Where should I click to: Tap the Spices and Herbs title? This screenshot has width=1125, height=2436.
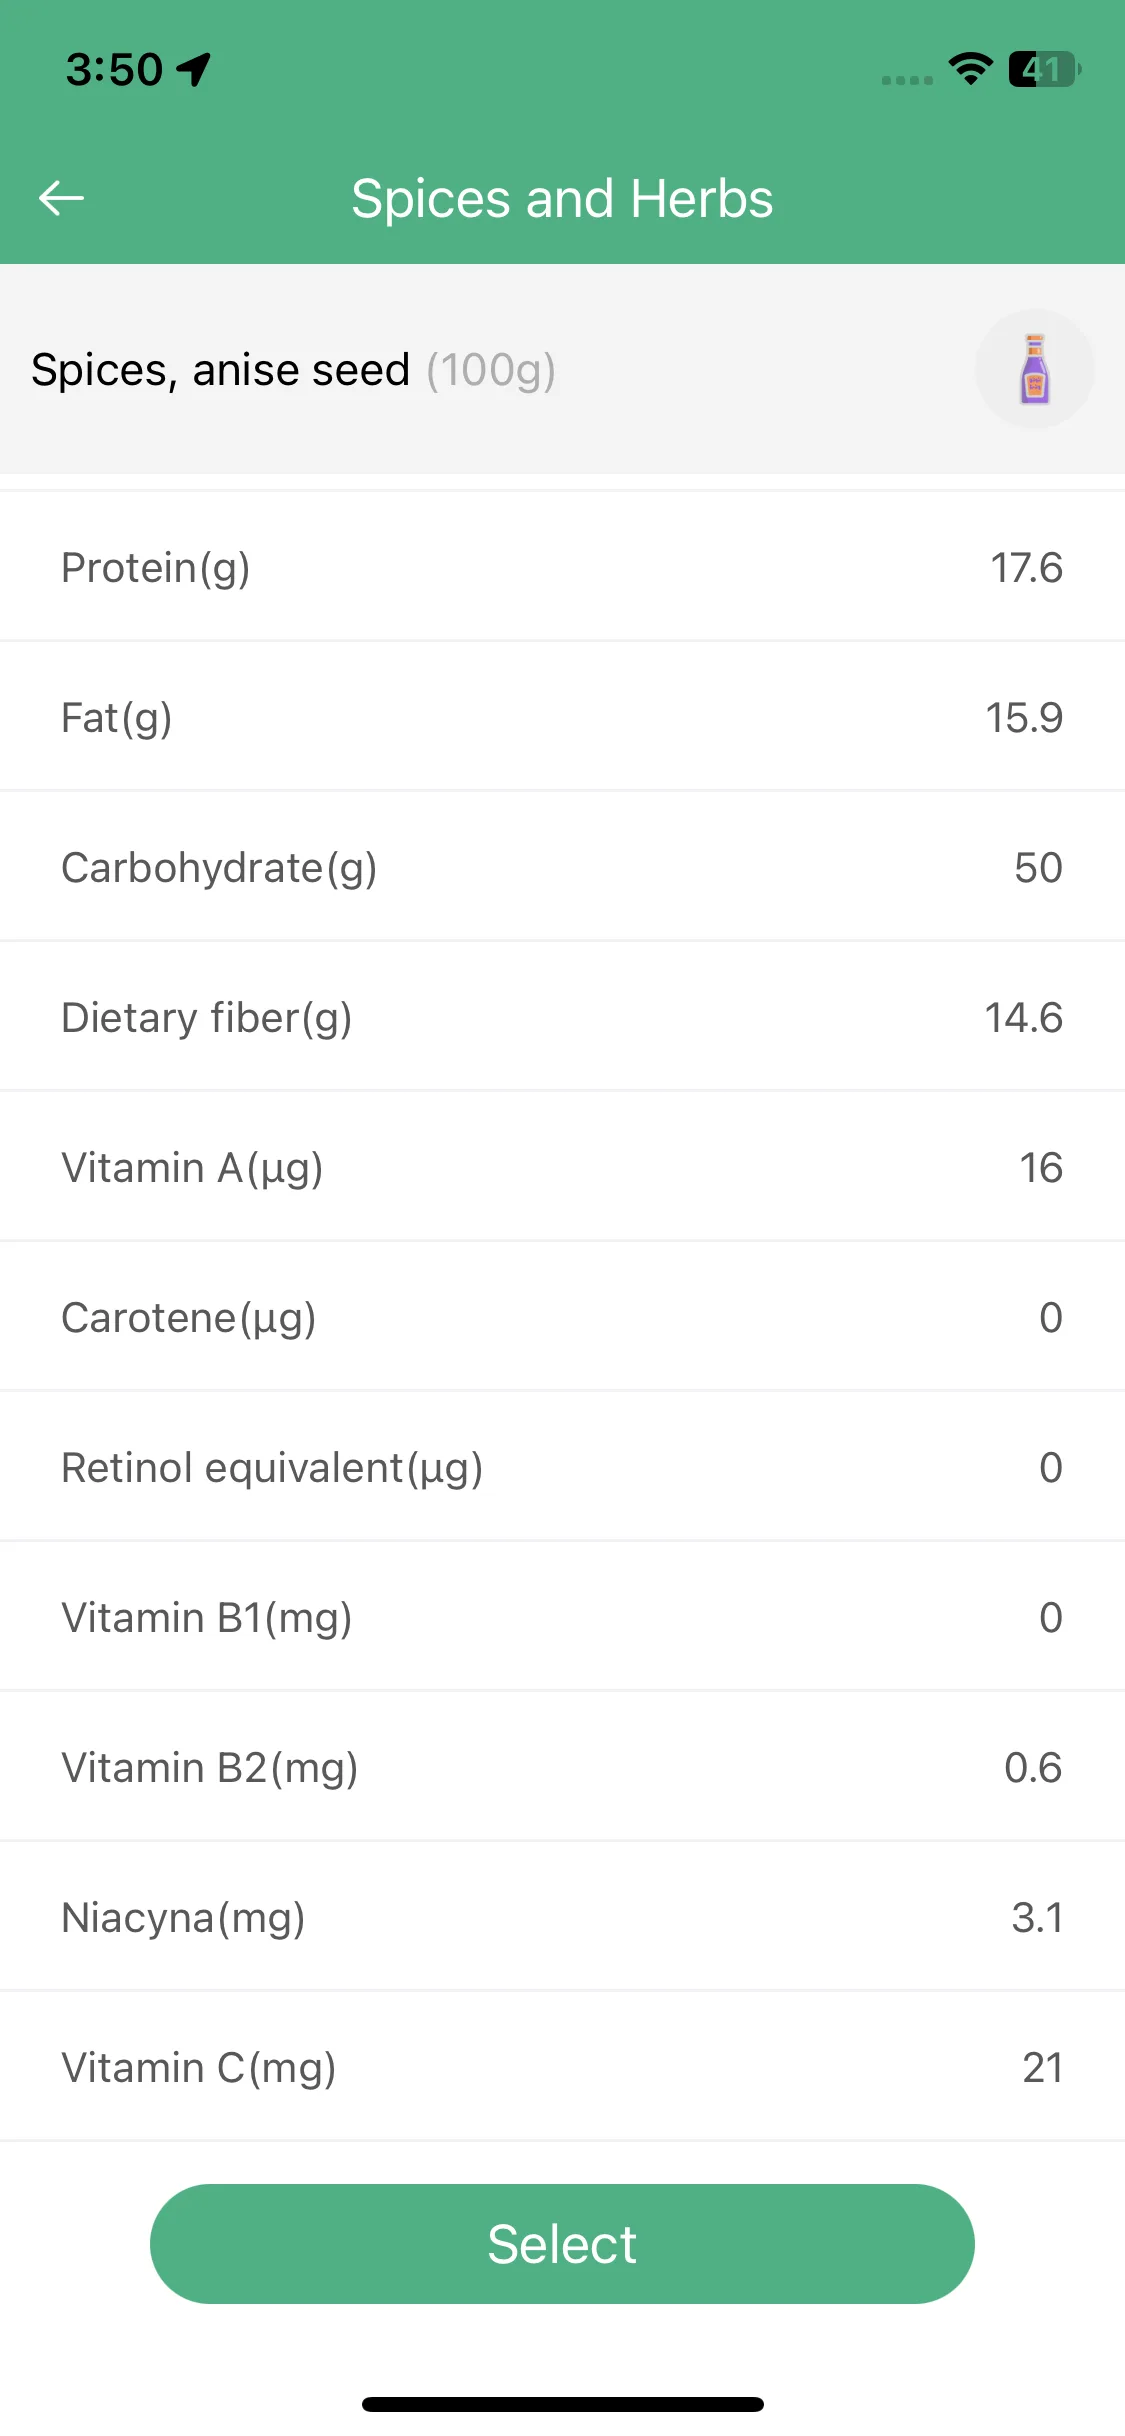coord(562,198)
